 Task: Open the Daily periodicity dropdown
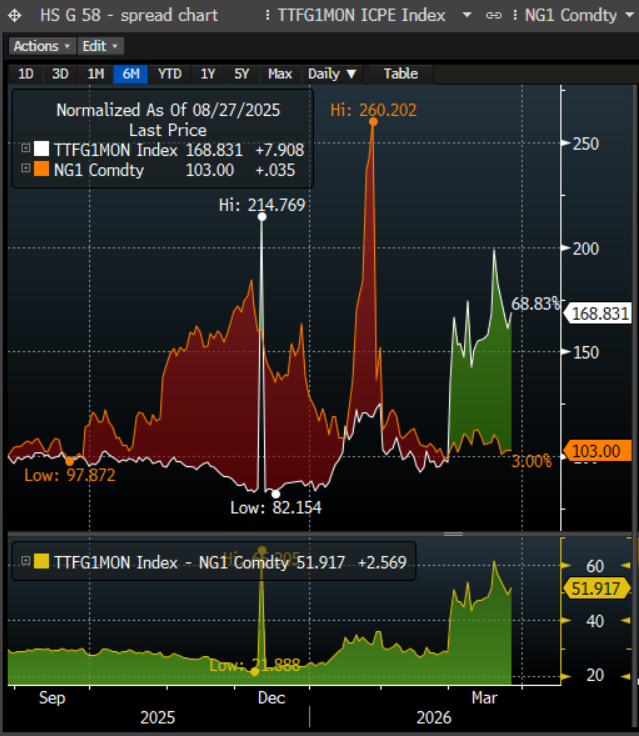click(332, 74)
